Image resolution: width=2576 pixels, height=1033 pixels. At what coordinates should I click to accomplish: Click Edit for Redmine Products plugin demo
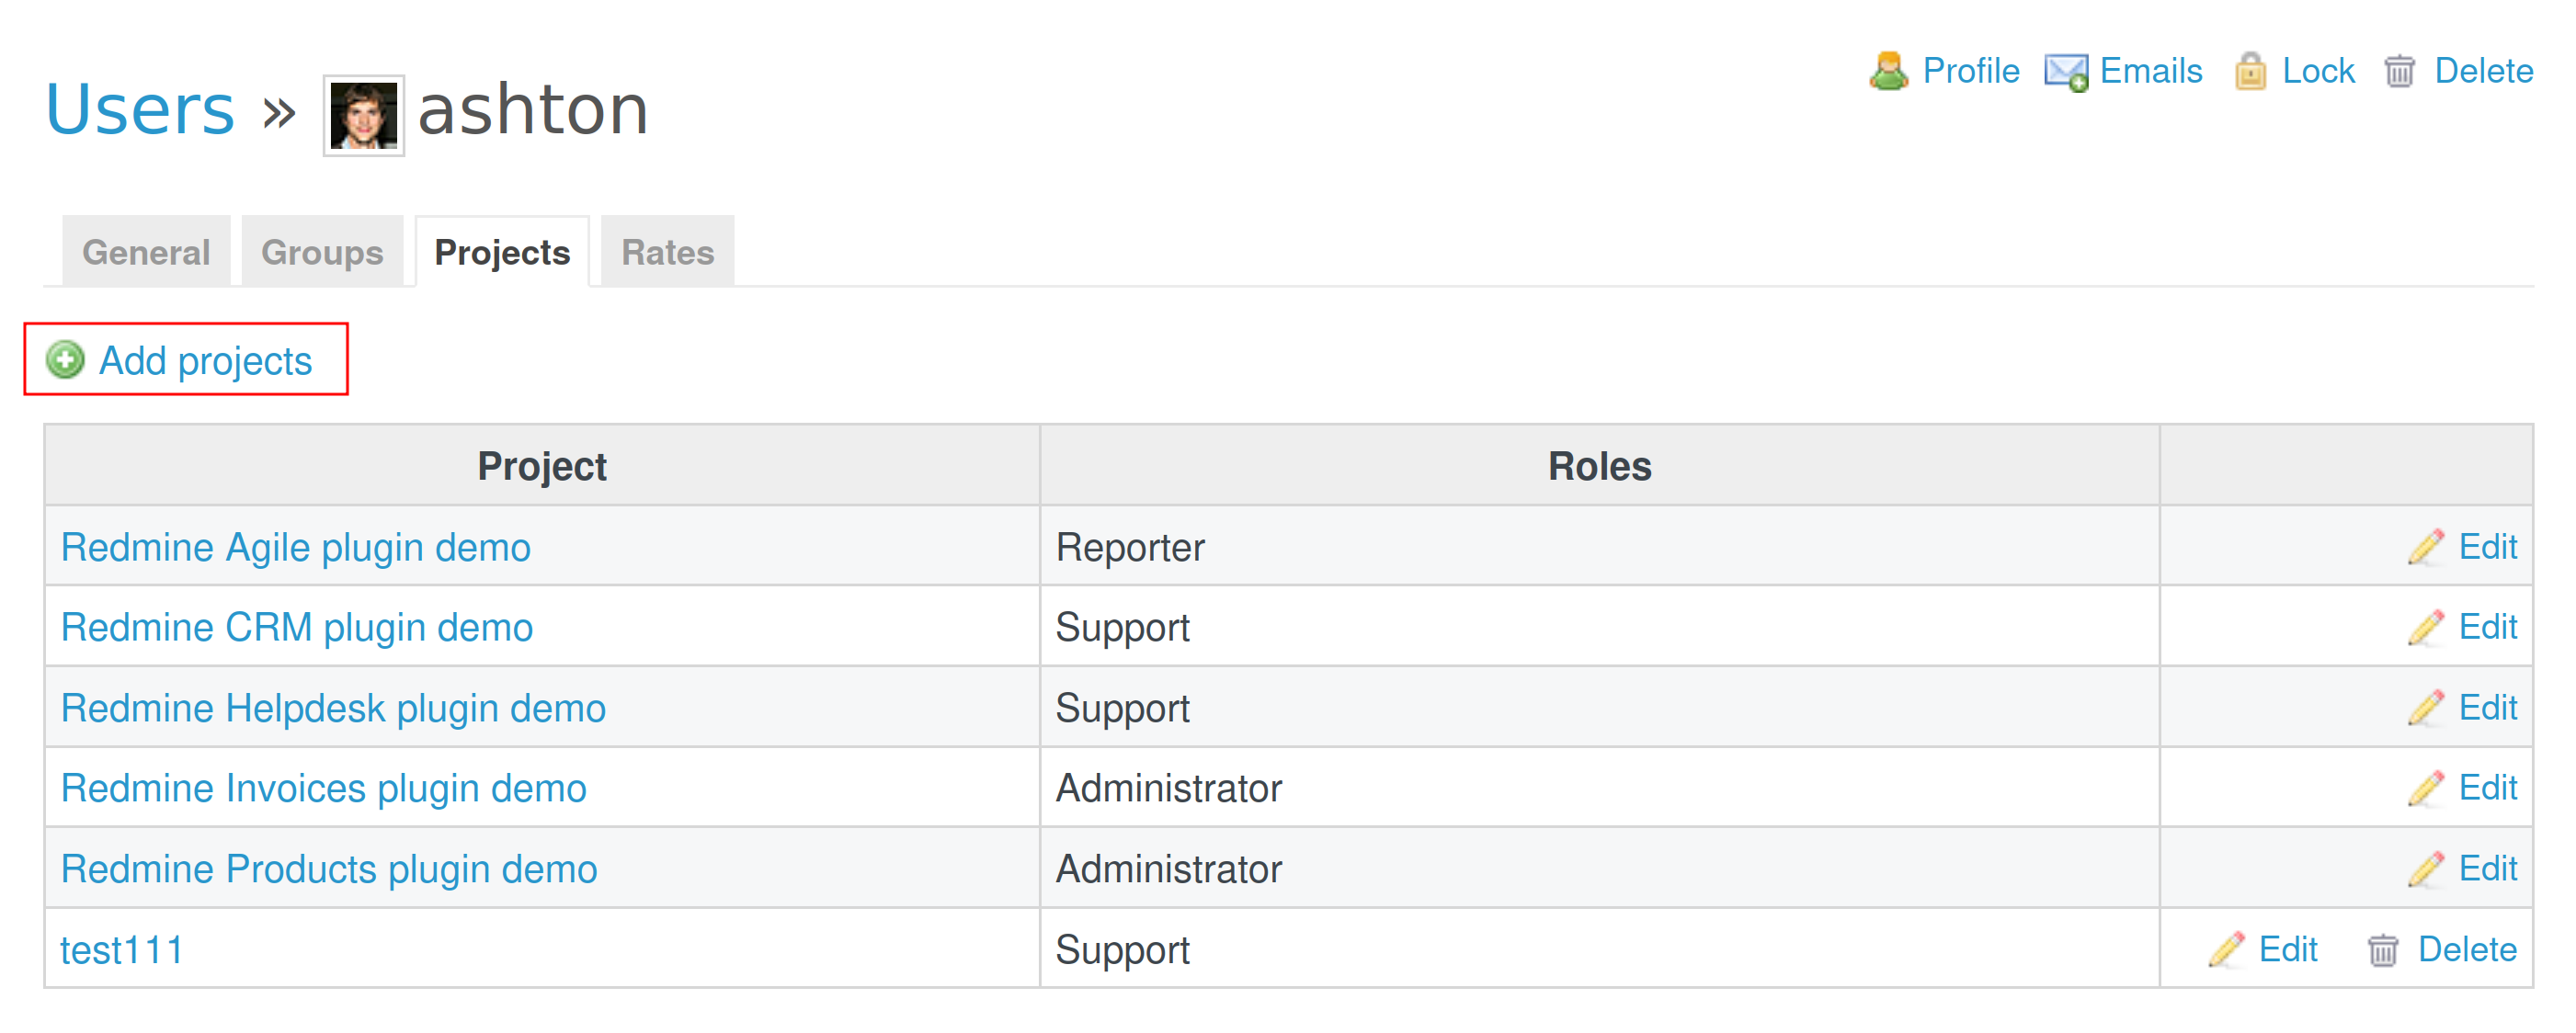(2487, 868)
